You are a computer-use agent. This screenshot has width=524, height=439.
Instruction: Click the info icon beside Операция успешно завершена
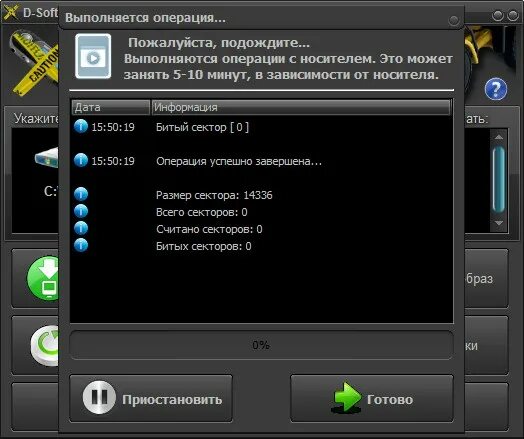click(81, 160)
